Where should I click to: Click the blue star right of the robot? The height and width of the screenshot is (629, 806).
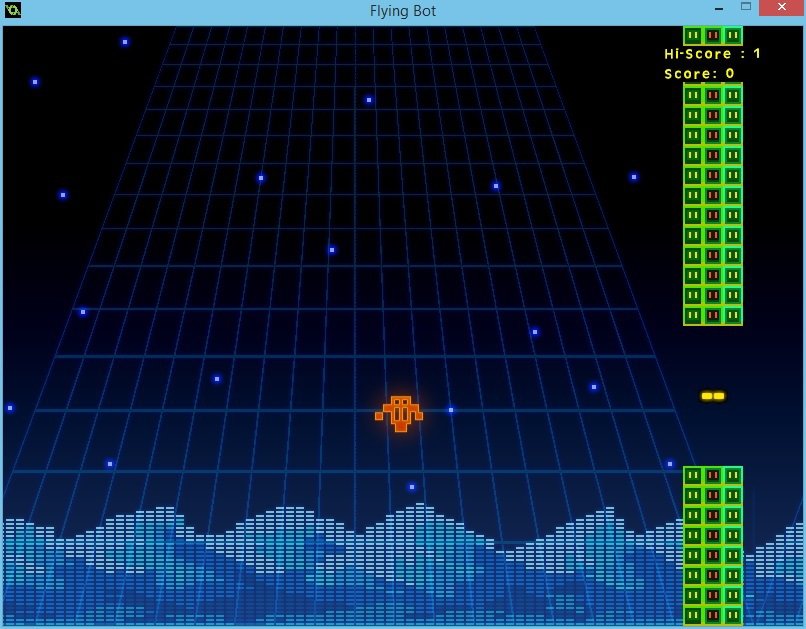pos(451,410)
